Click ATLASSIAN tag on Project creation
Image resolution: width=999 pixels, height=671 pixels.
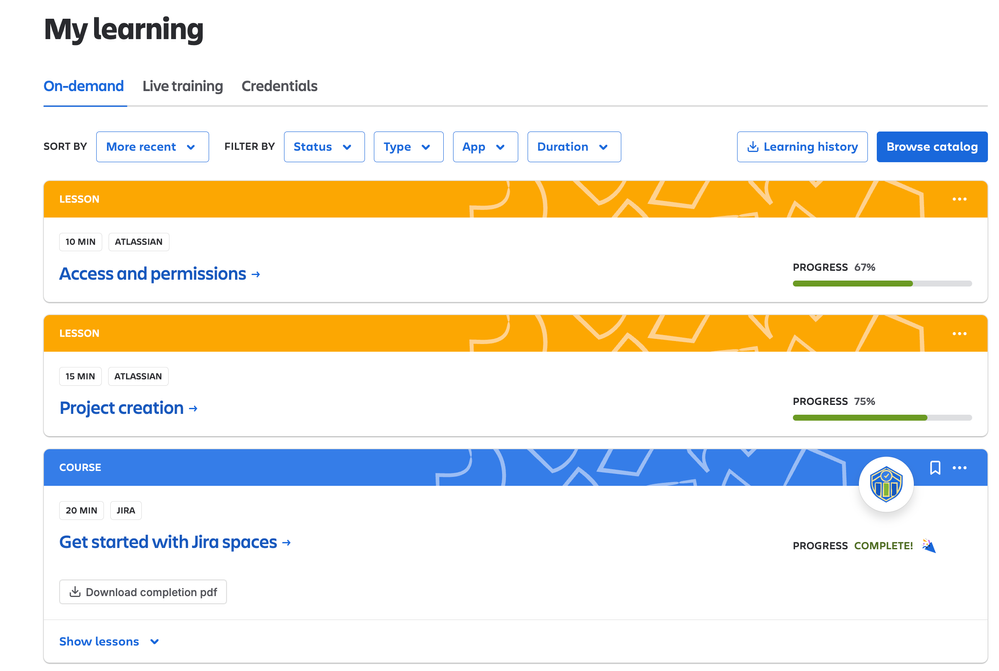pos(138,377)
